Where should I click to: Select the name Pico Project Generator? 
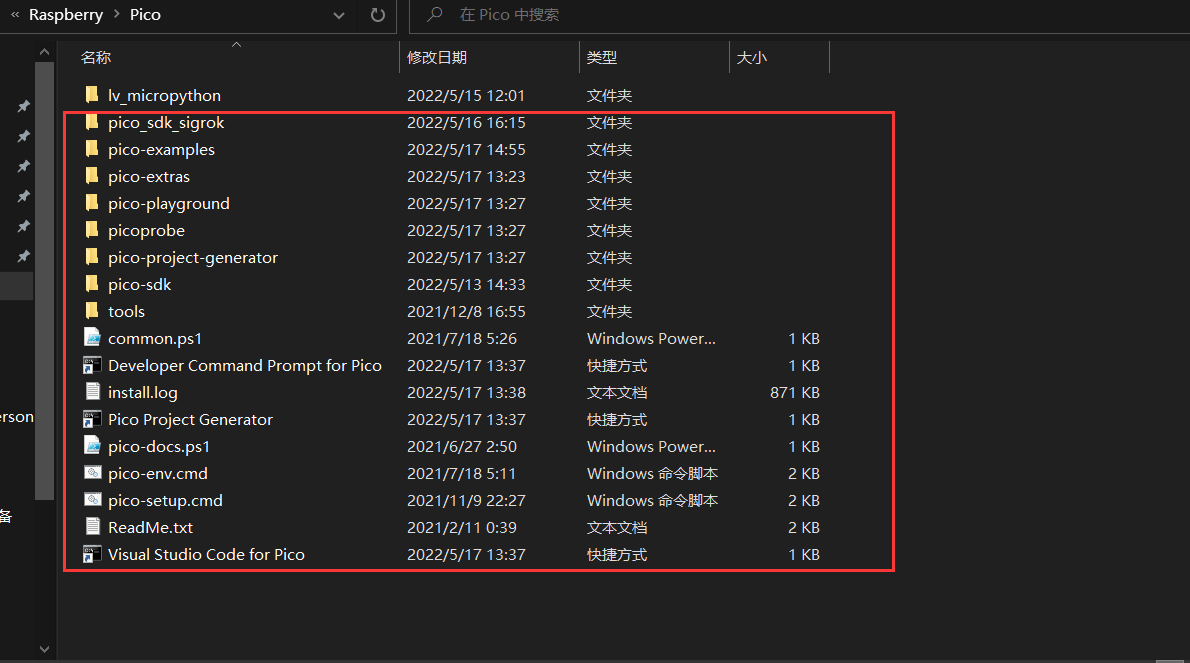click(190, 419)
